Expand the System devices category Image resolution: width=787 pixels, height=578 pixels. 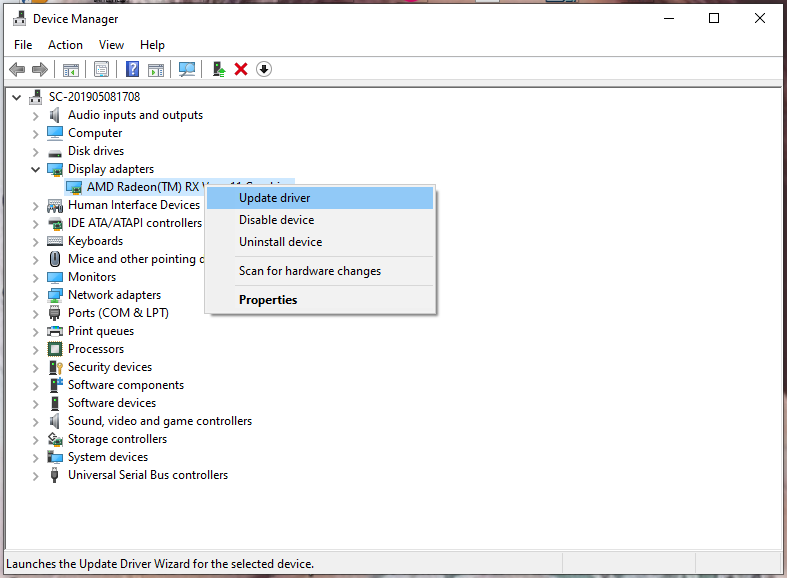tap(35, 458)
